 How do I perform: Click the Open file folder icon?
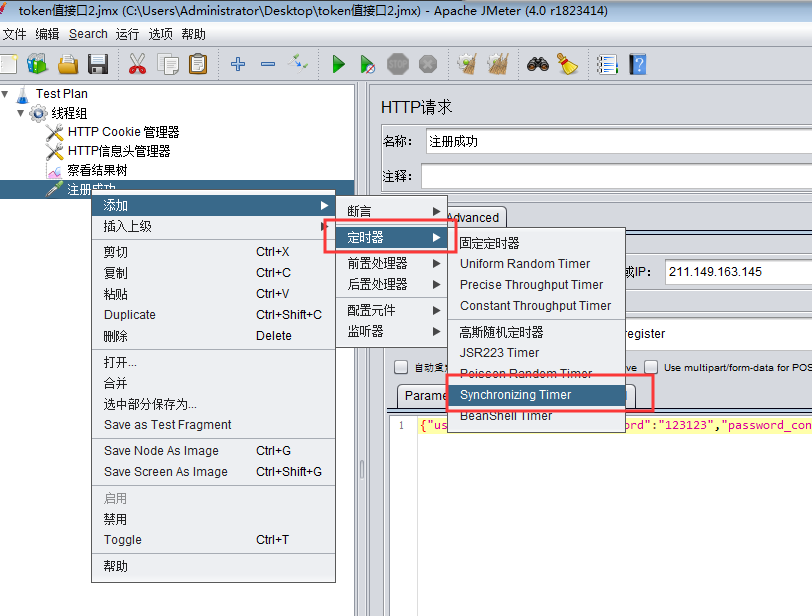tap(68, 65)
